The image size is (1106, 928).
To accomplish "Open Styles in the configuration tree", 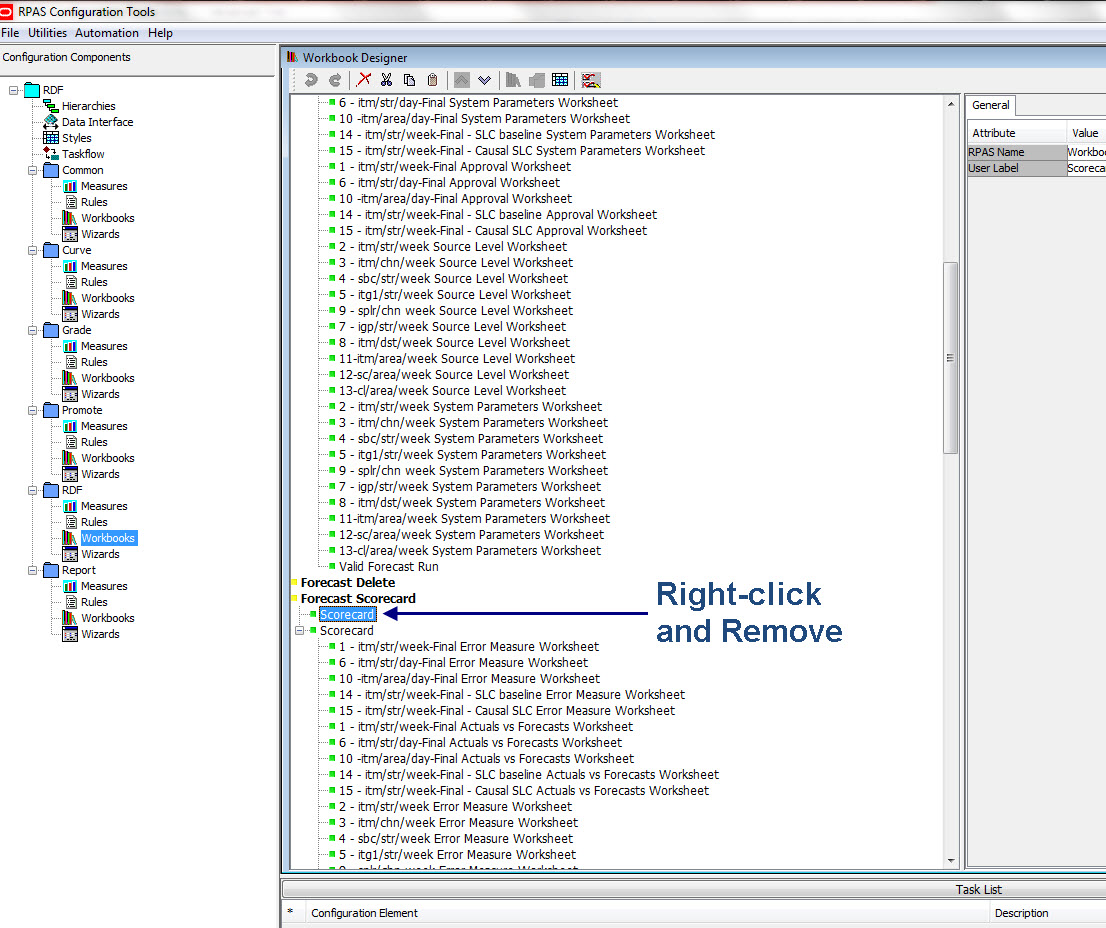I will click(76, 138).
